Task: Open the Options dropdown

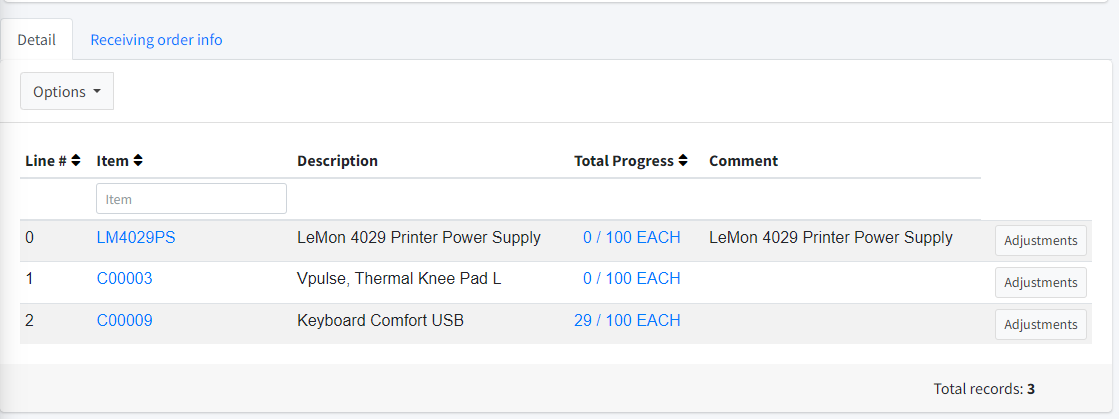Action: 67,91
